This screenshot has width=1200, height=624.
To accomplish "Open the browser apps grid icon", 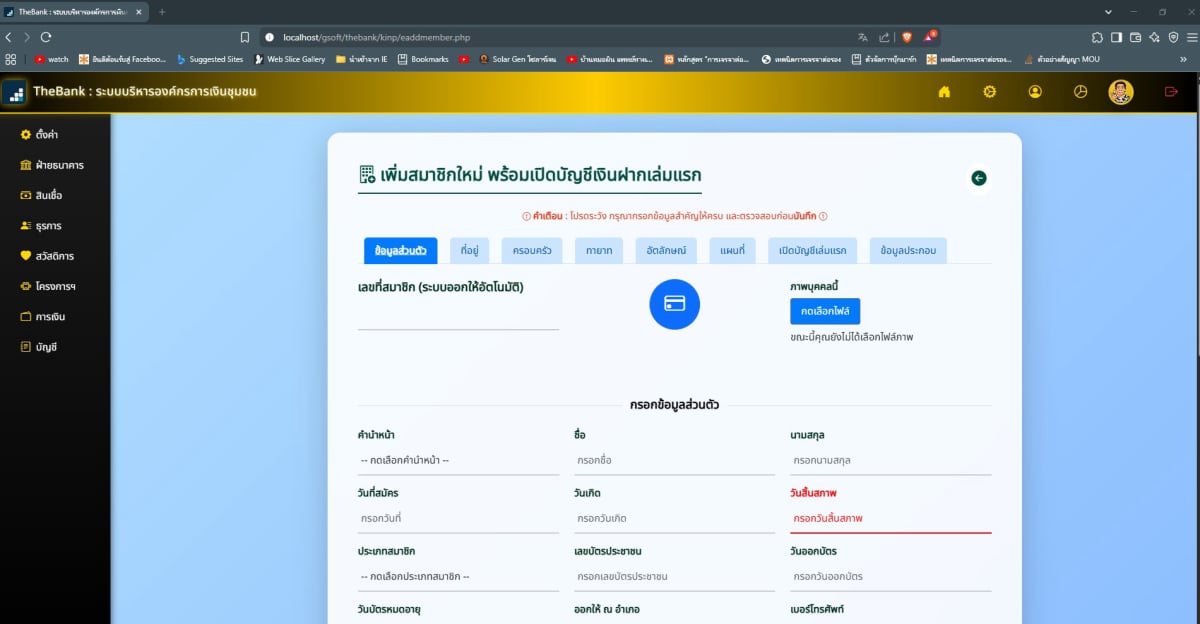I will [x=11, y=59].
